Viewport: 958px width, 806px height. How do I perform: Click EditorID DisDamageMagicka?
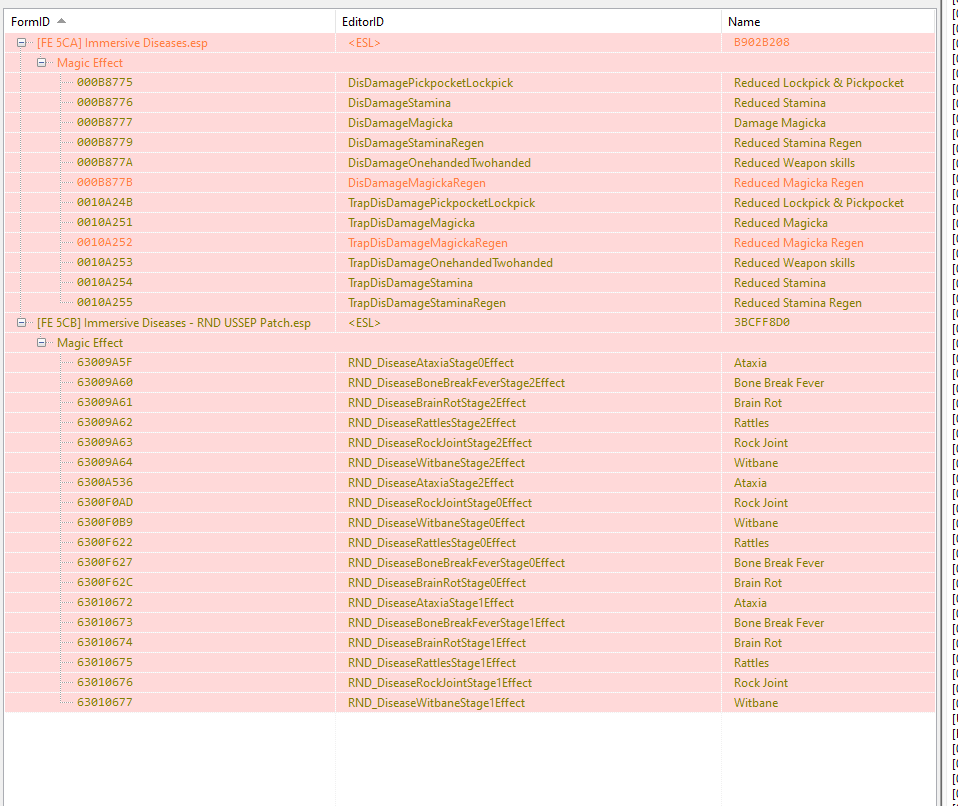(x=400, y=123)
